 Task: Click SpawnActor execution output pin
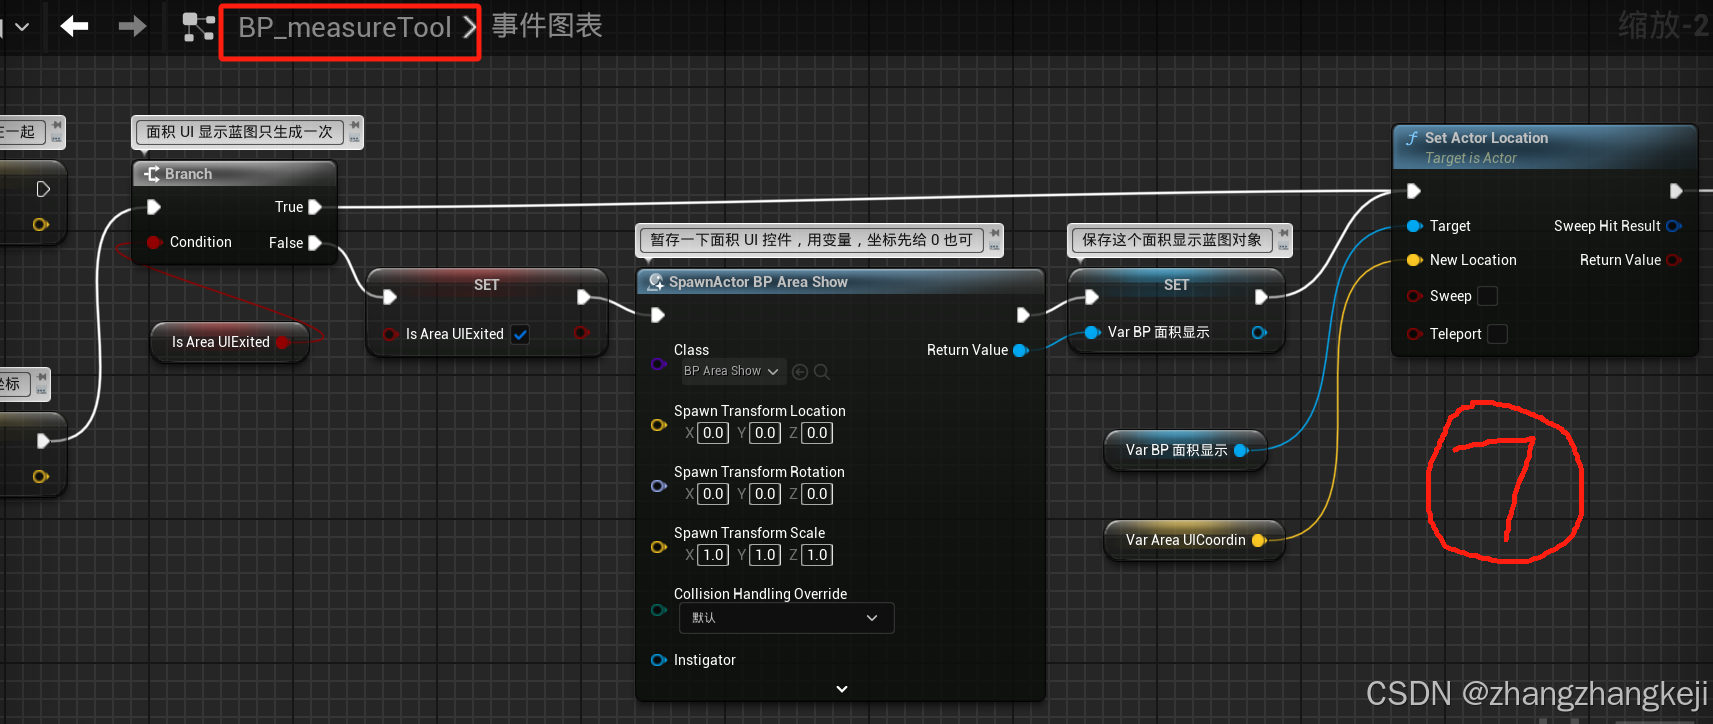click(x=1023, y=315)
